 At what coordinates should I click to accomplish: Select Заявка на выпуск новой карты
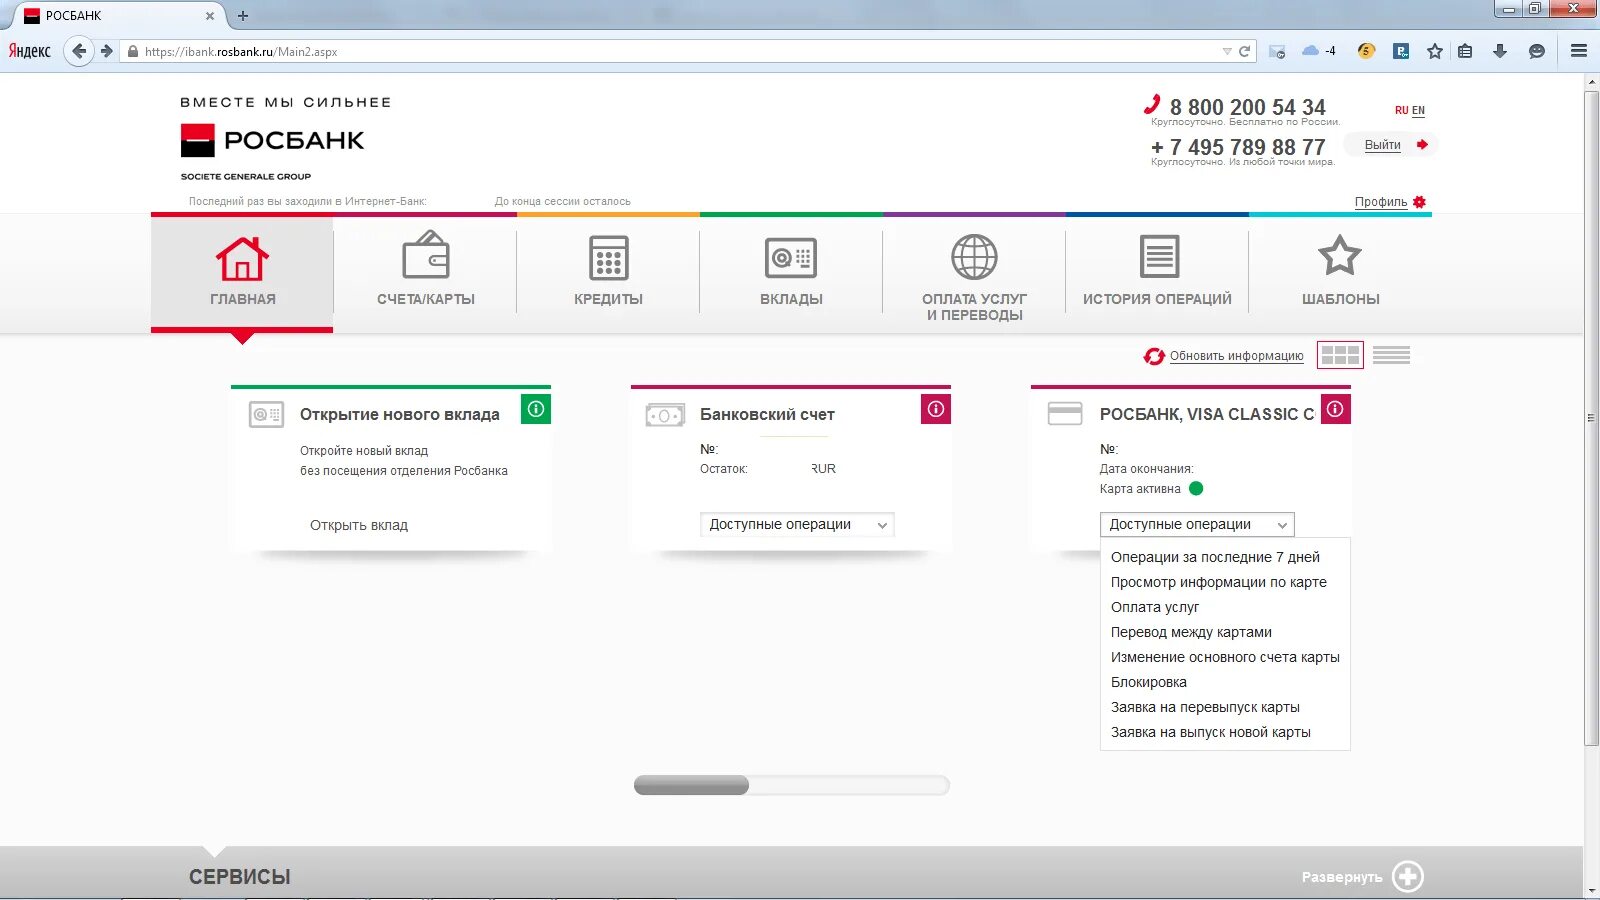1211,732
